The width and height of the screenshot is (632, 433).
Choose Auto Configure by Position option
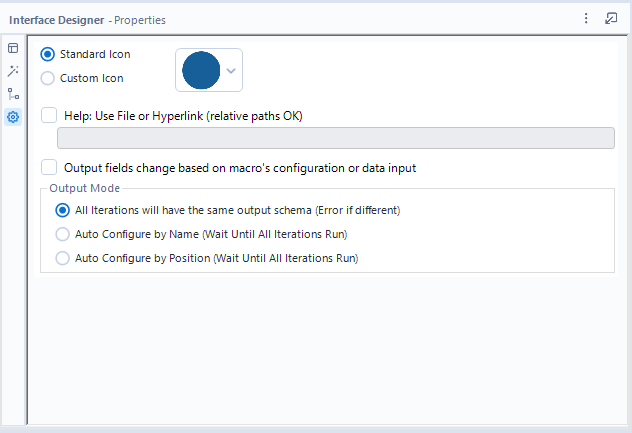(64, 258)
